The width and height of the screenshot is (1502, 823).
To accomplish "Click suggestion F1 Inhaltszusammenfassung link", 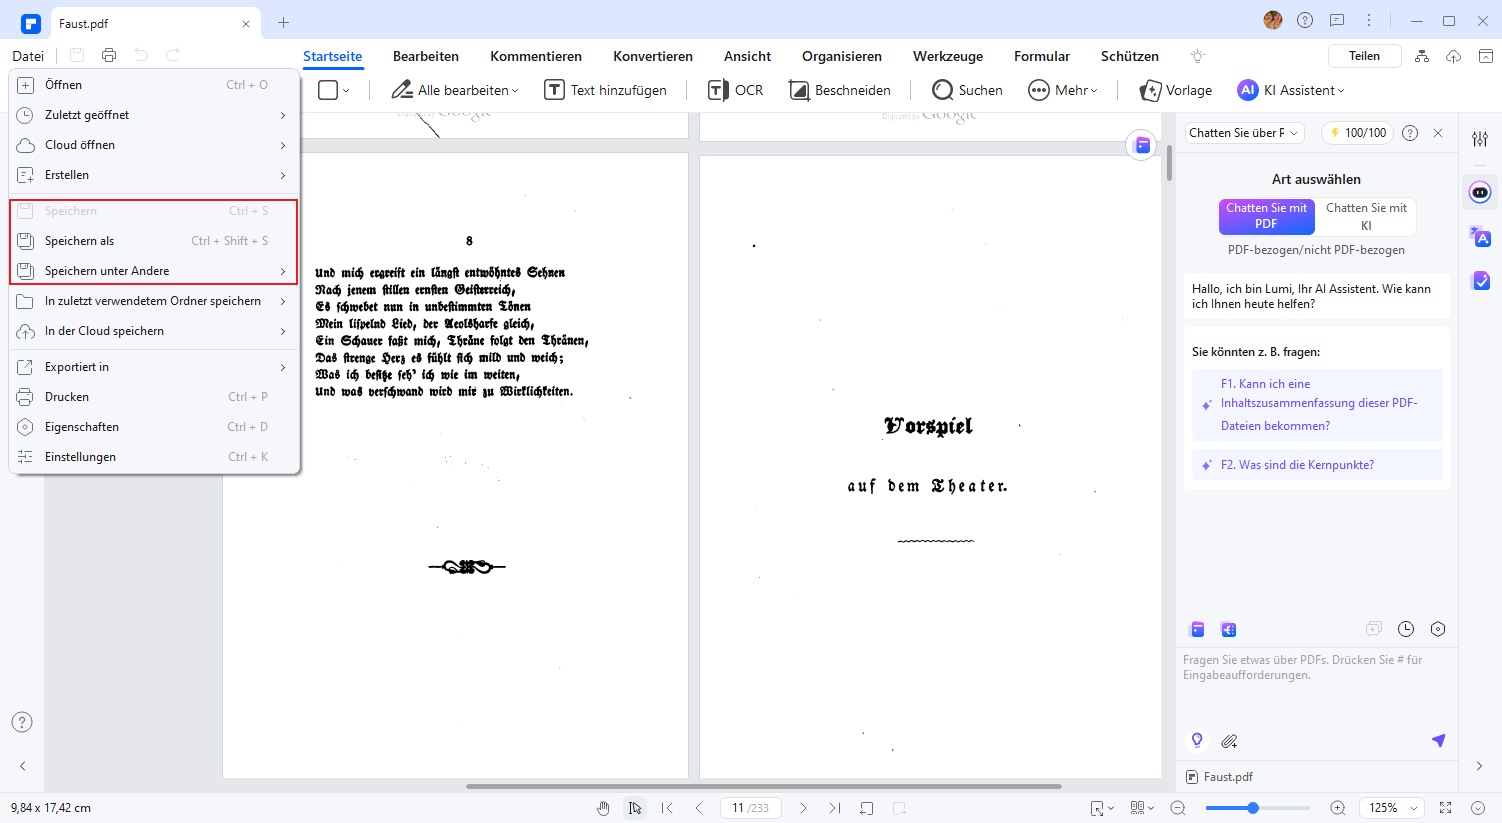I will pyautogui.click(x=1318, y=405).
